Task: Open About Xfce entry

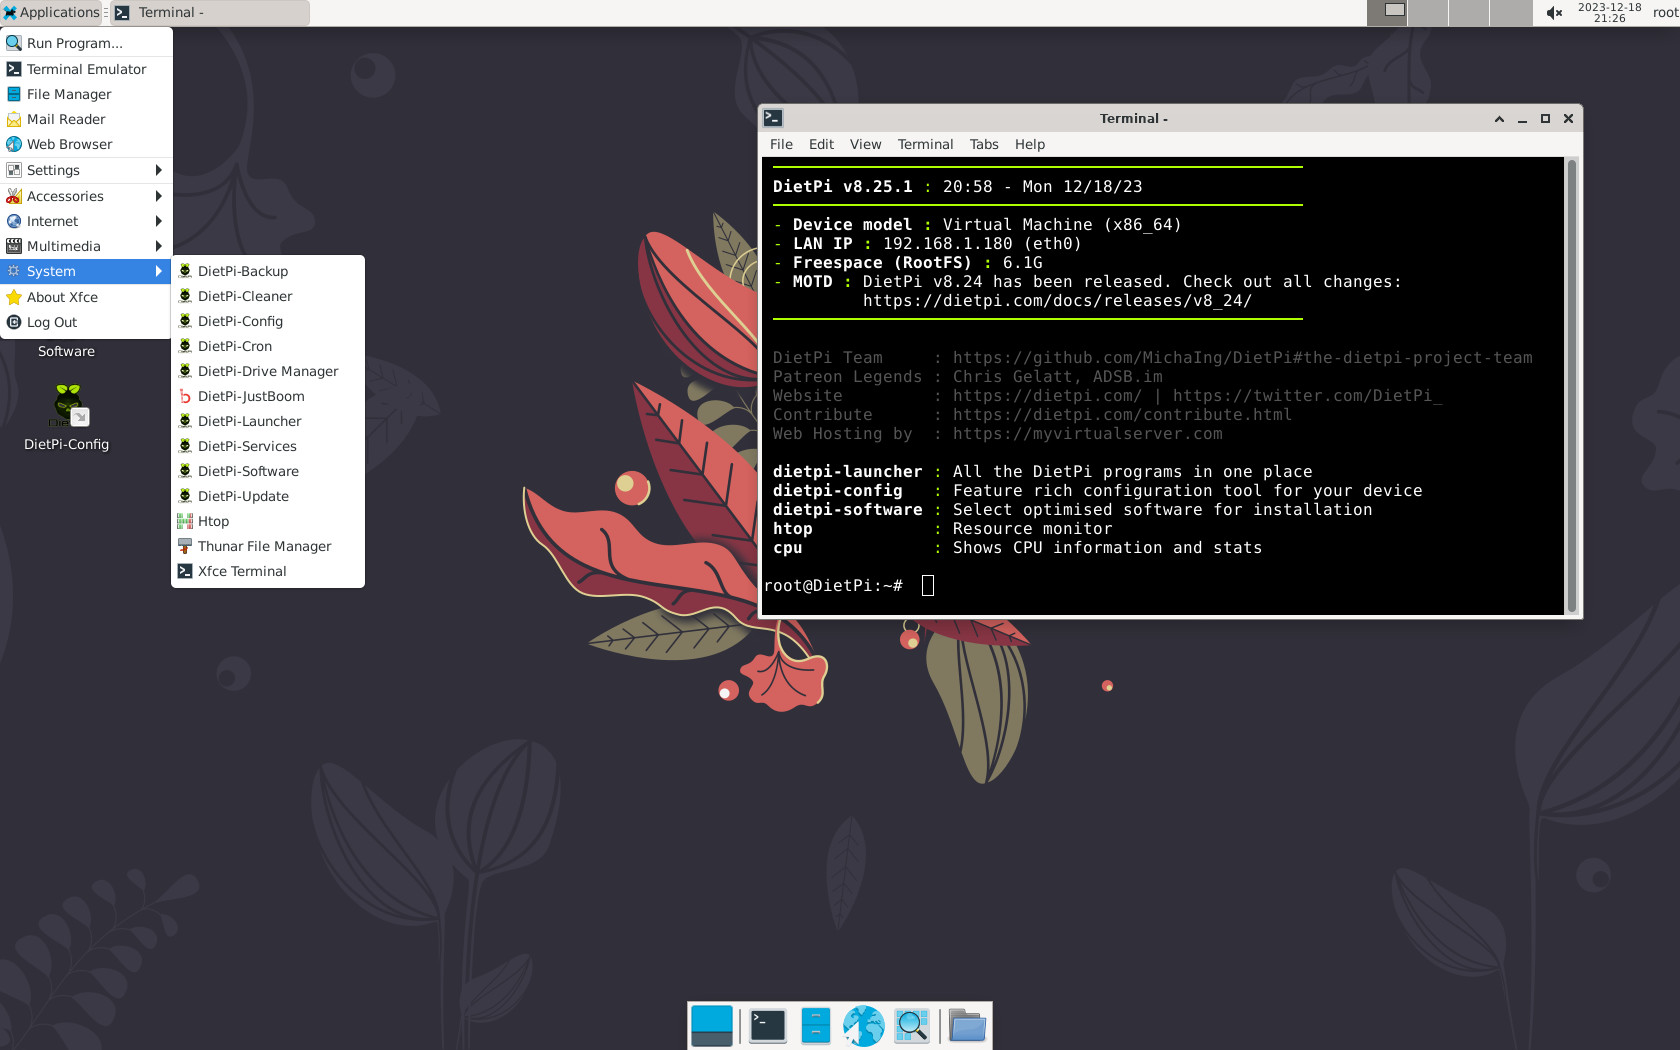Action: [86, 297]
